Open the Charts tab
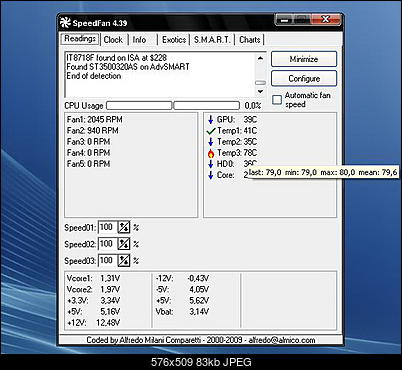 (249, 40)
